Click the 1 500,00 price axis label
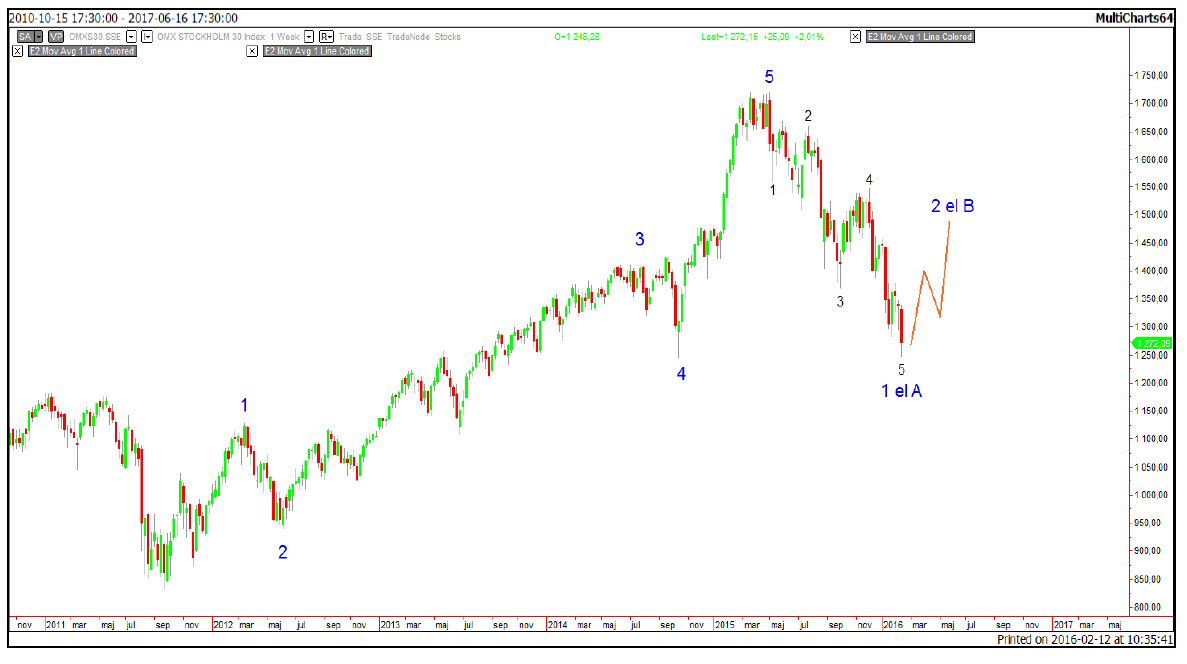1187x664 pixels. point(1151,214)
